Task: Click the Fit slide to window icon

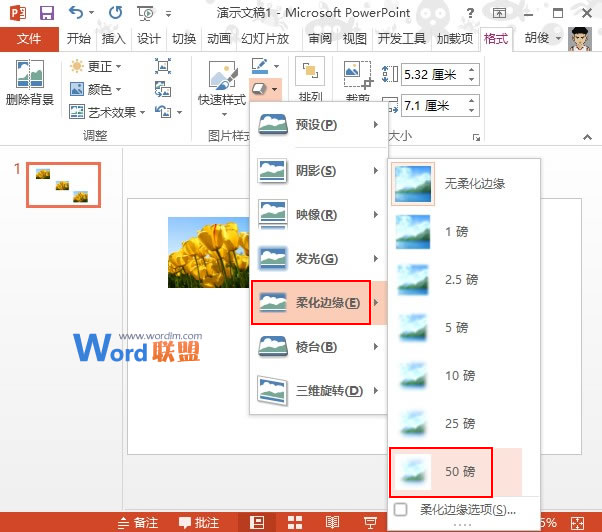Action: [577, 523]
